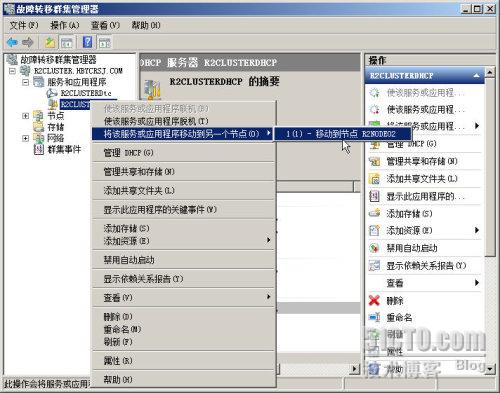Image resolution: width=500 pixels, height=393 pixels.
Task: Choose 删除(D) in context menu
Action: [184, 316]
